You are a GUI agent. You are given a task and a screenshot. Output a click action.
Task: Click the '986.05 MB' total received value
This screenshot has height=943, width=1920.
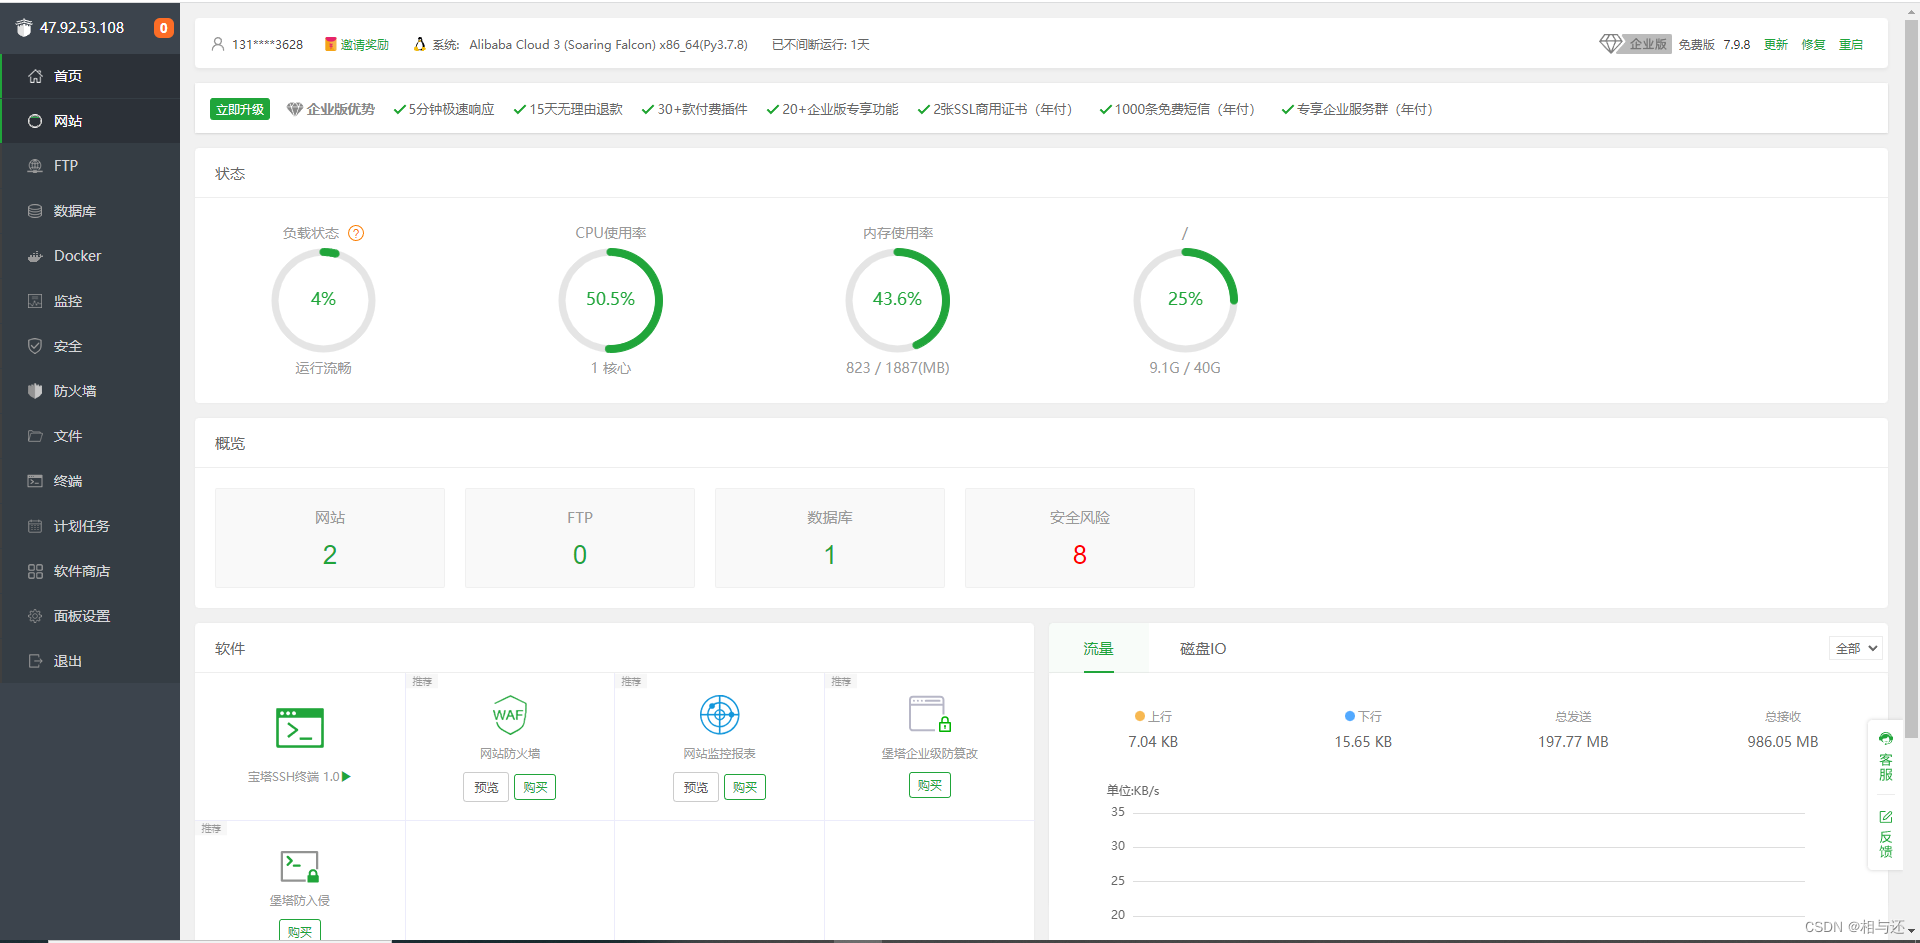[x=1783, y=742]
